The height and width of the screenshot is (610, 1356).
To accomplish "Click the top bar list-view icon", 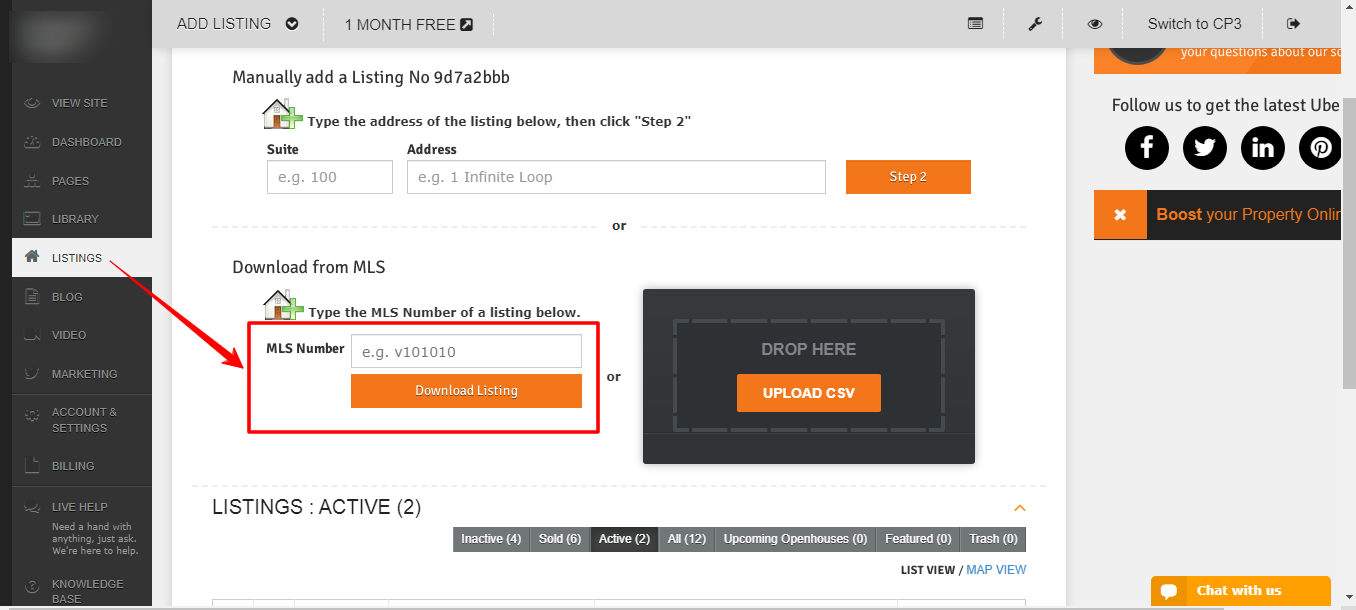I will pyautogui.click(x=975, y=24).
